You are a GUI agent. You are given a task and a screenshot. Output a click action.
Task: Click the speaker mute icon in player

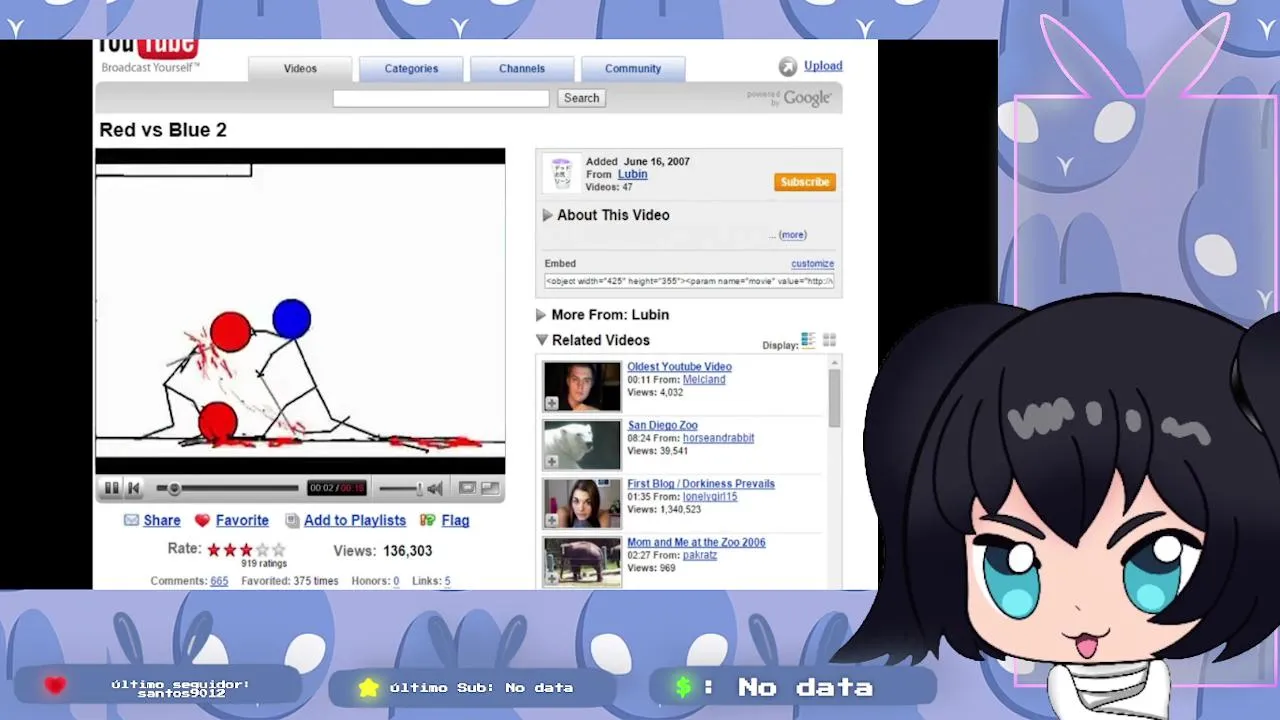point(435,488)
